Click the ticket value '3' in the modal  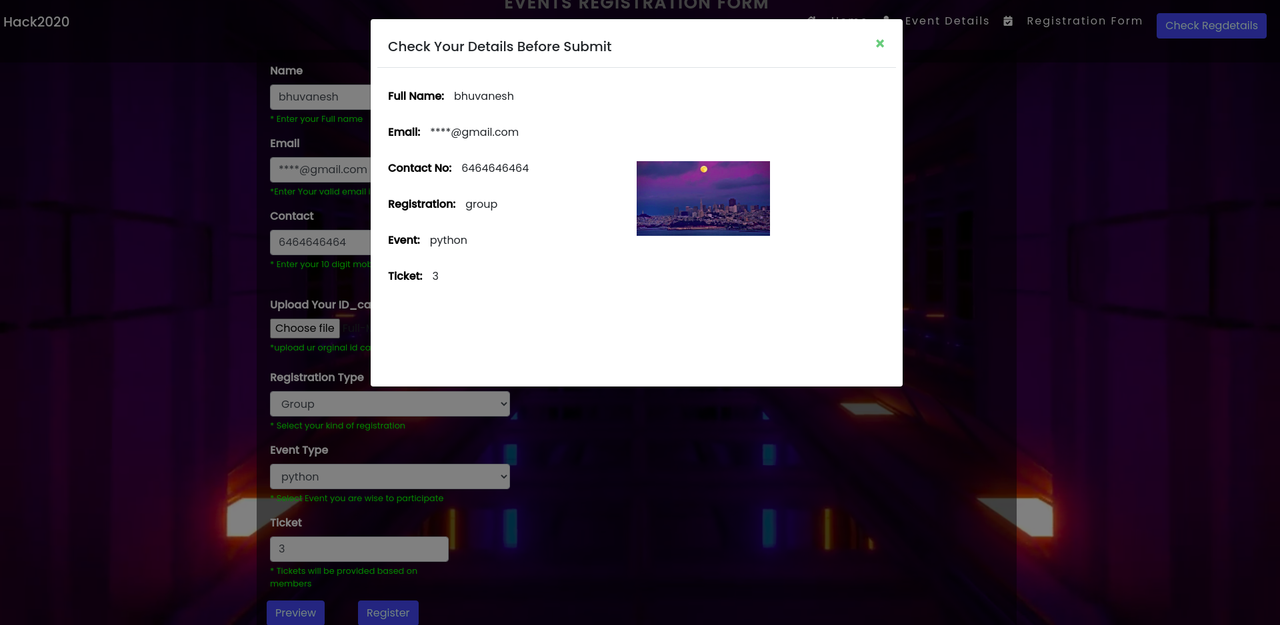point(435,276)
